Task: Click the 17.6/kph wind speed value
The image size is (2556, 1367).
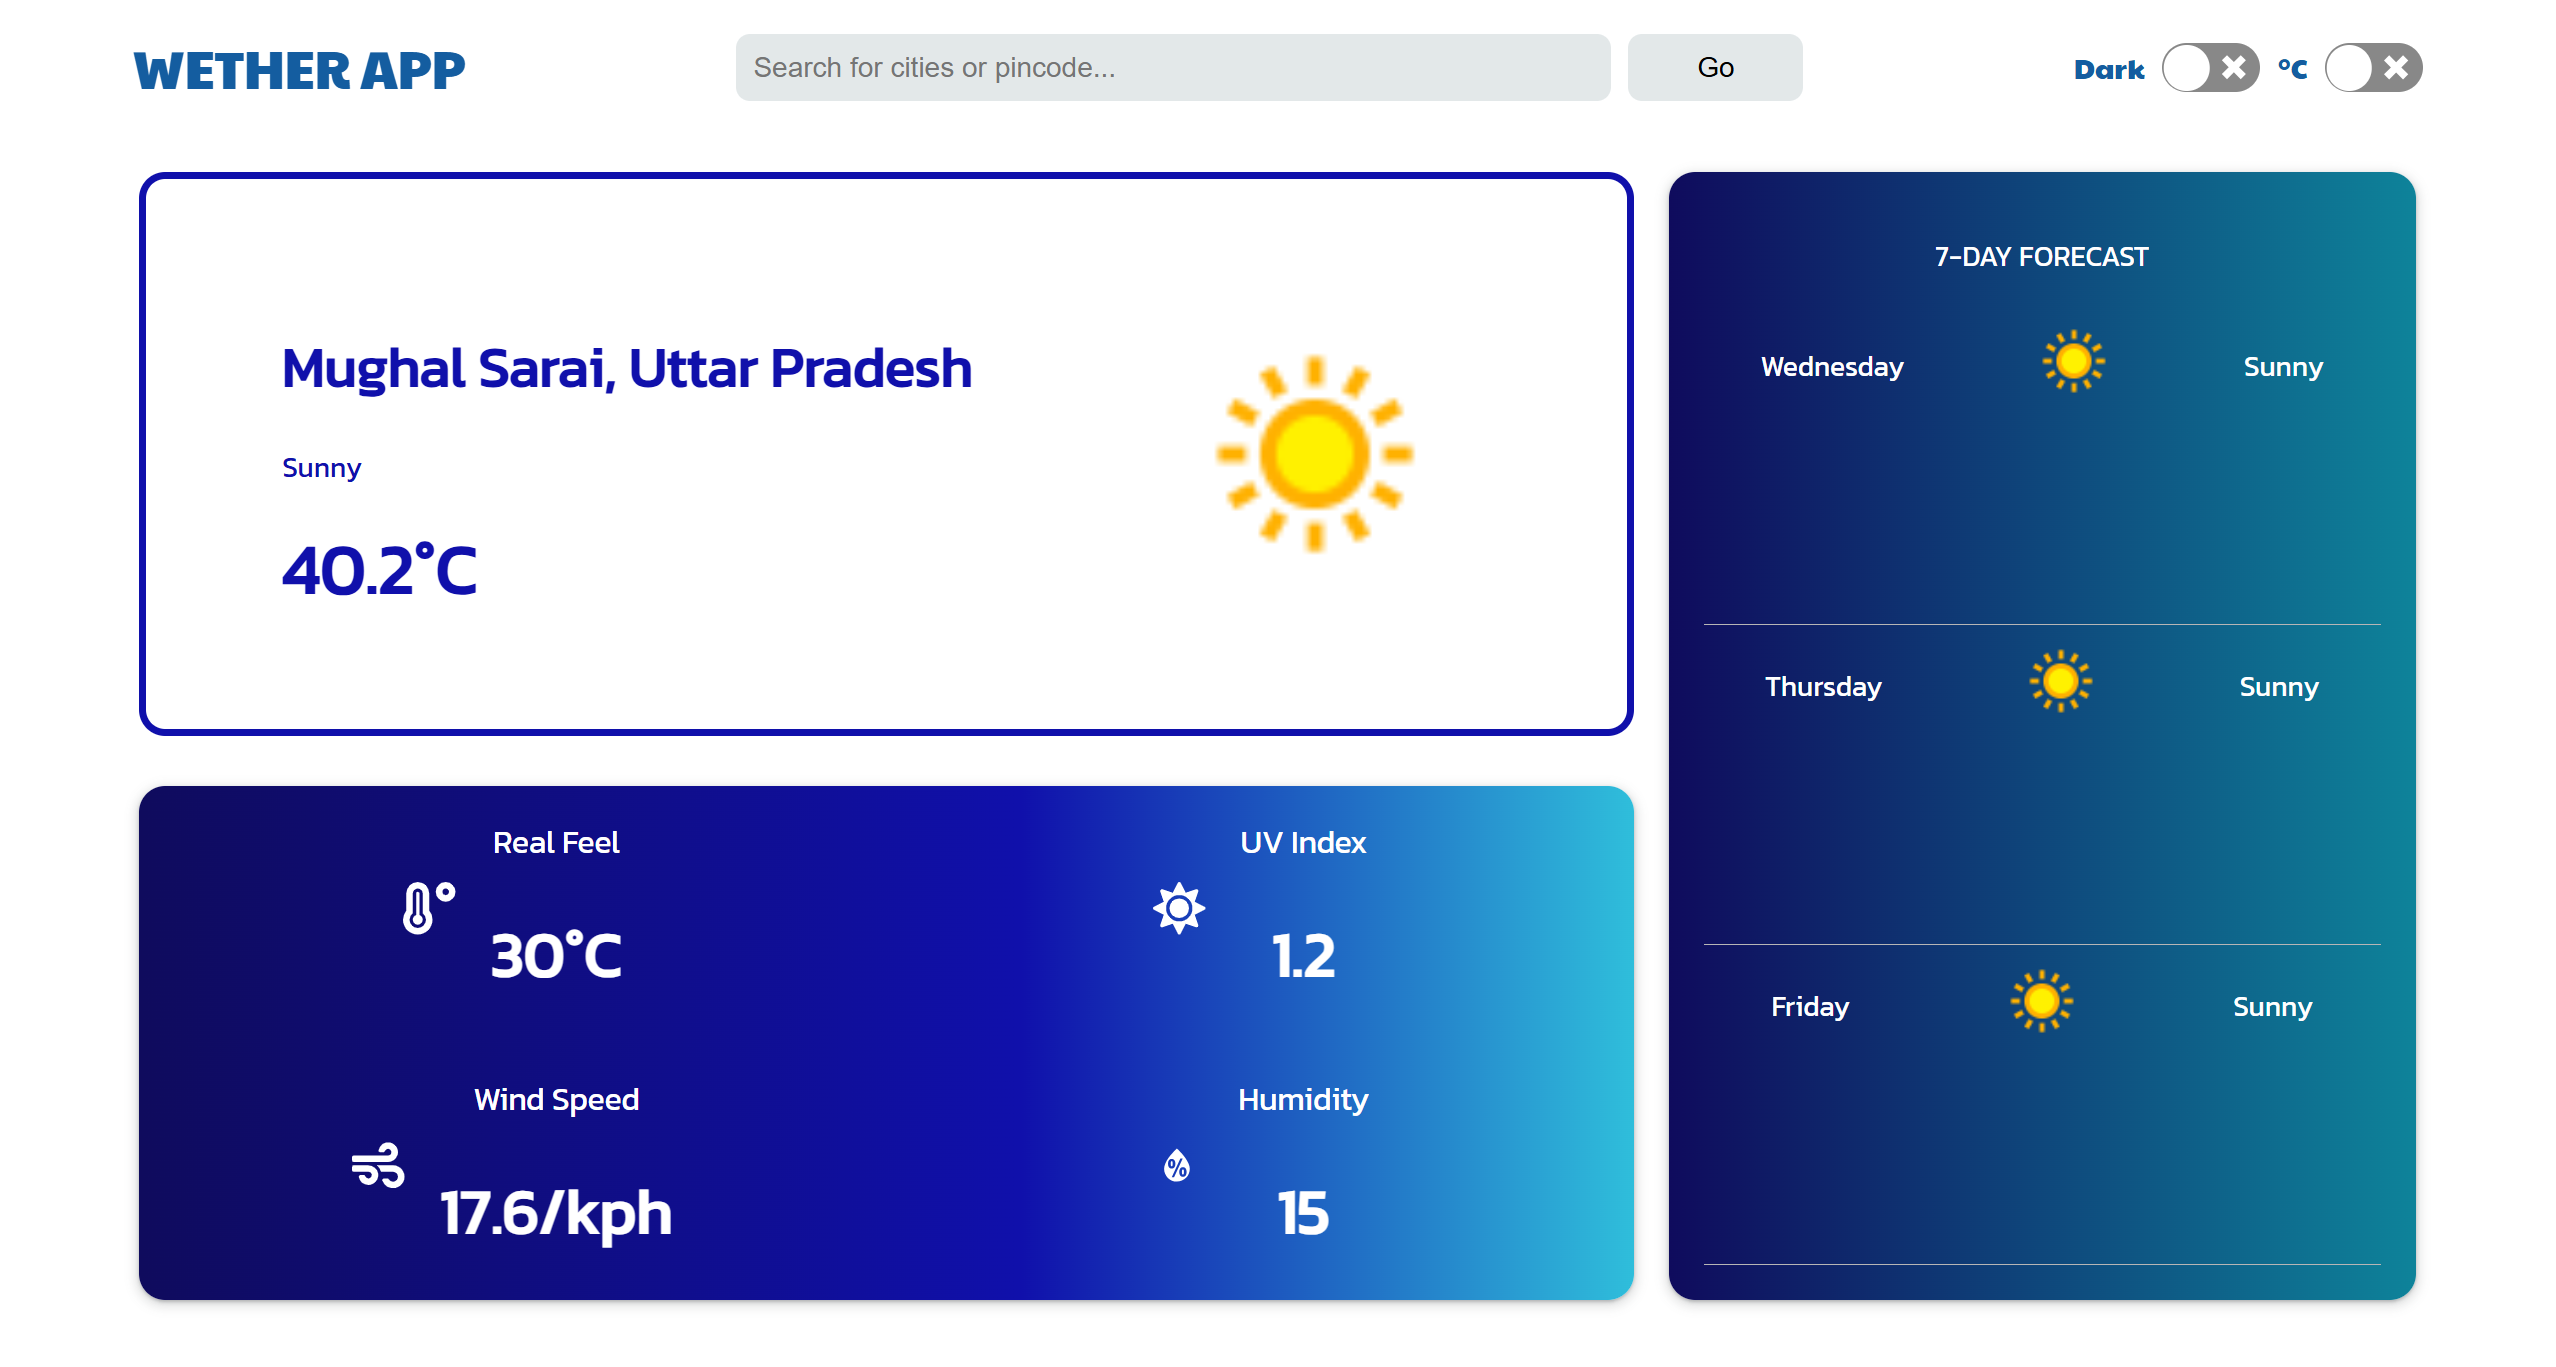Action: click(555, 1214)
